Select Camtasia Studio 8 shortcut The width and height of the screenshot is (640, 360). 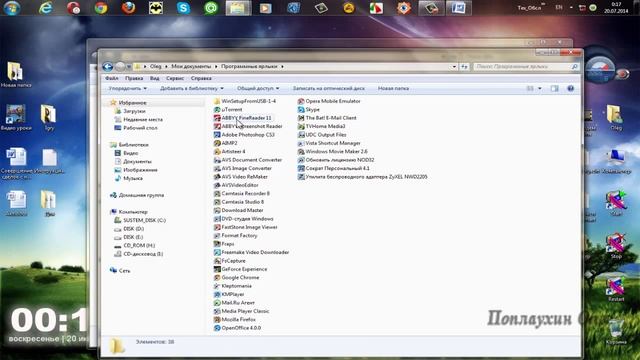click(239, 202)
